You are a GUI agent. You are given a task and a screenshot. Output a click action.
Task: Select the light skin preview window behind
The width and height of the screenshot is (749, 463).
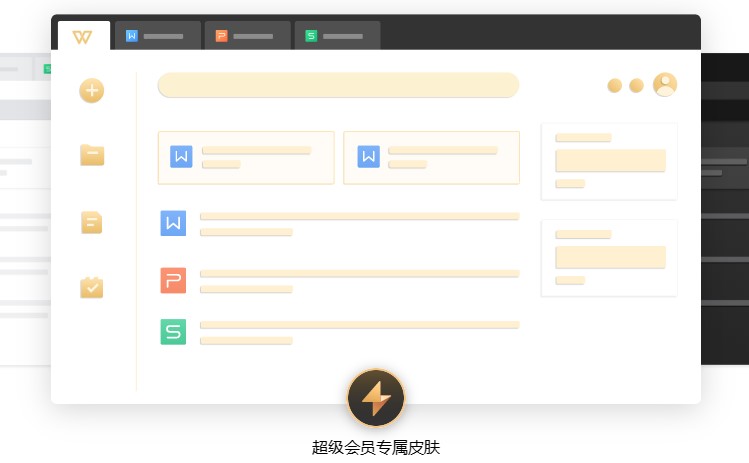[x=25, y=209]
